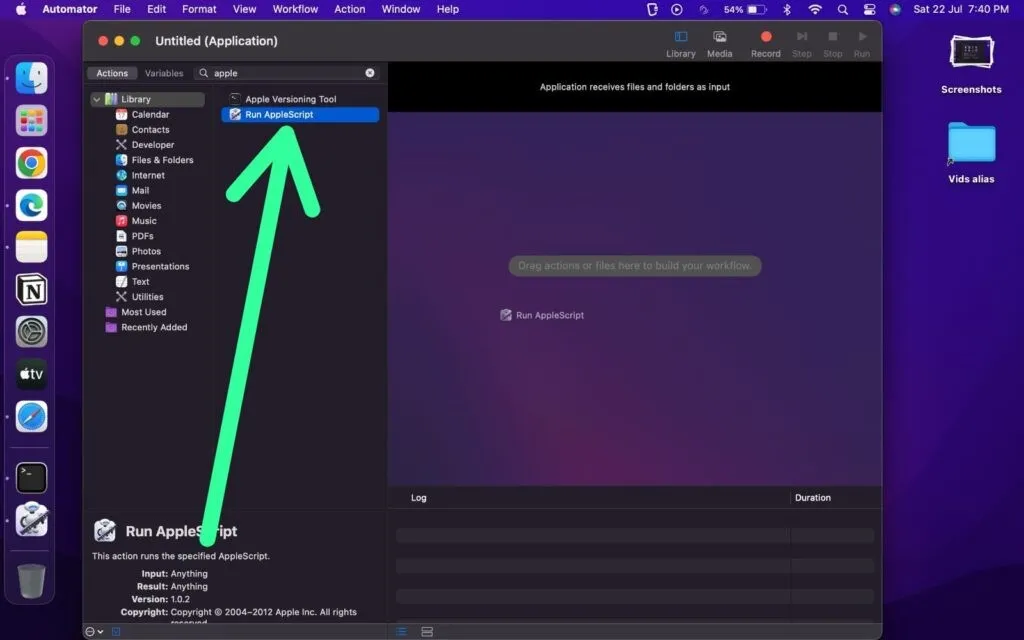This screenshot has height=640, width=1024.
Task: Open the Apple menu
Action: (21, 9)
